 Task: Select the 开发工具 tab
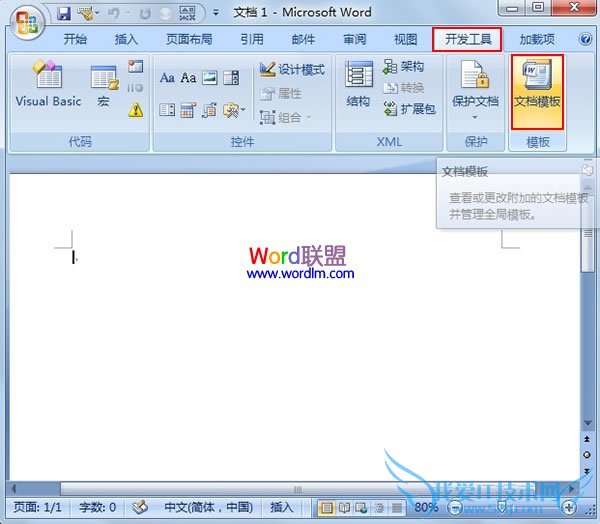(467, 39)
